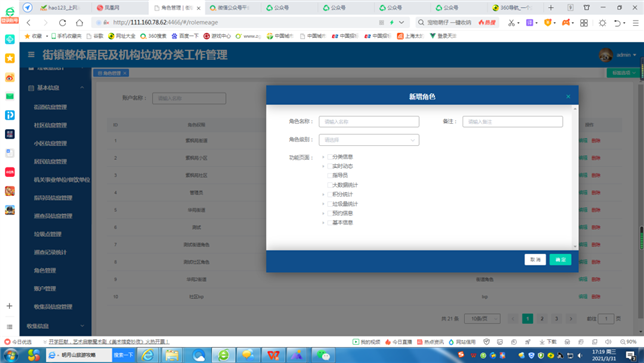
Task: Open the WPS icon on the taskbar
Action: point(273,355)
